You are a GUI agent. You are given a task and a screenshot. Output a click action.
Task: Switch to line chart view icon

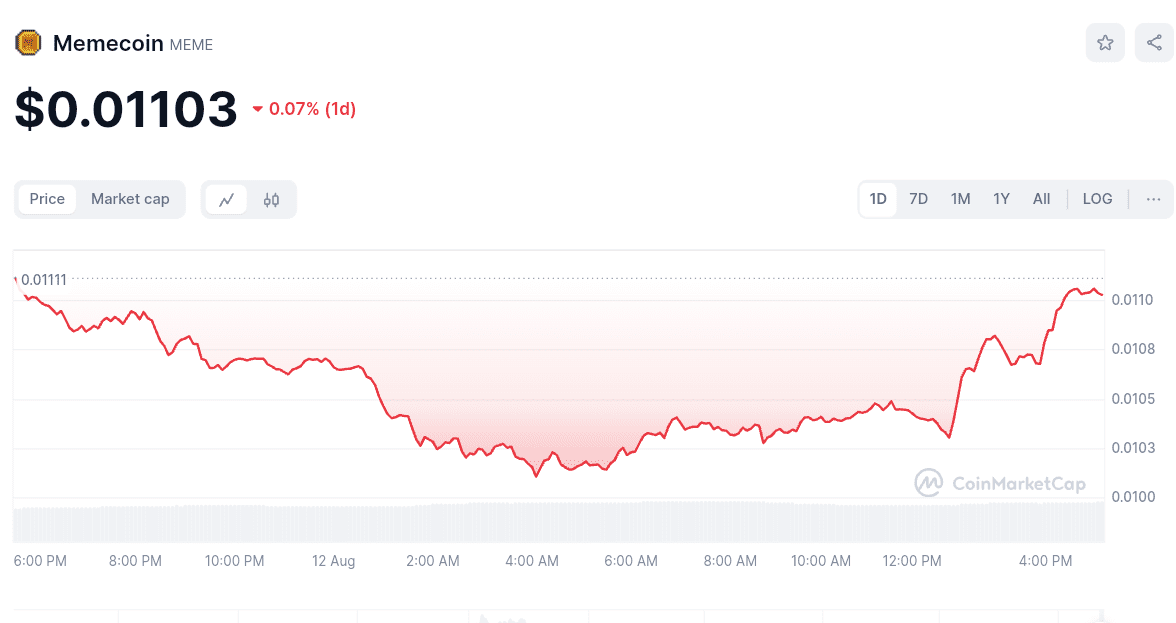point(227,199)
